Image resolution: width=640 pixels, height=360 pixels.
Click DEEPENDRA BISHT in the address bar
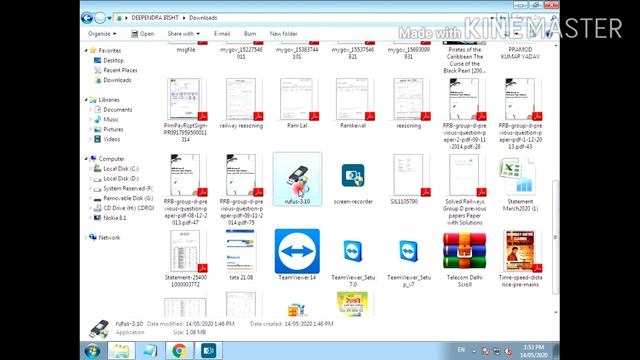(x=155, y=18)
